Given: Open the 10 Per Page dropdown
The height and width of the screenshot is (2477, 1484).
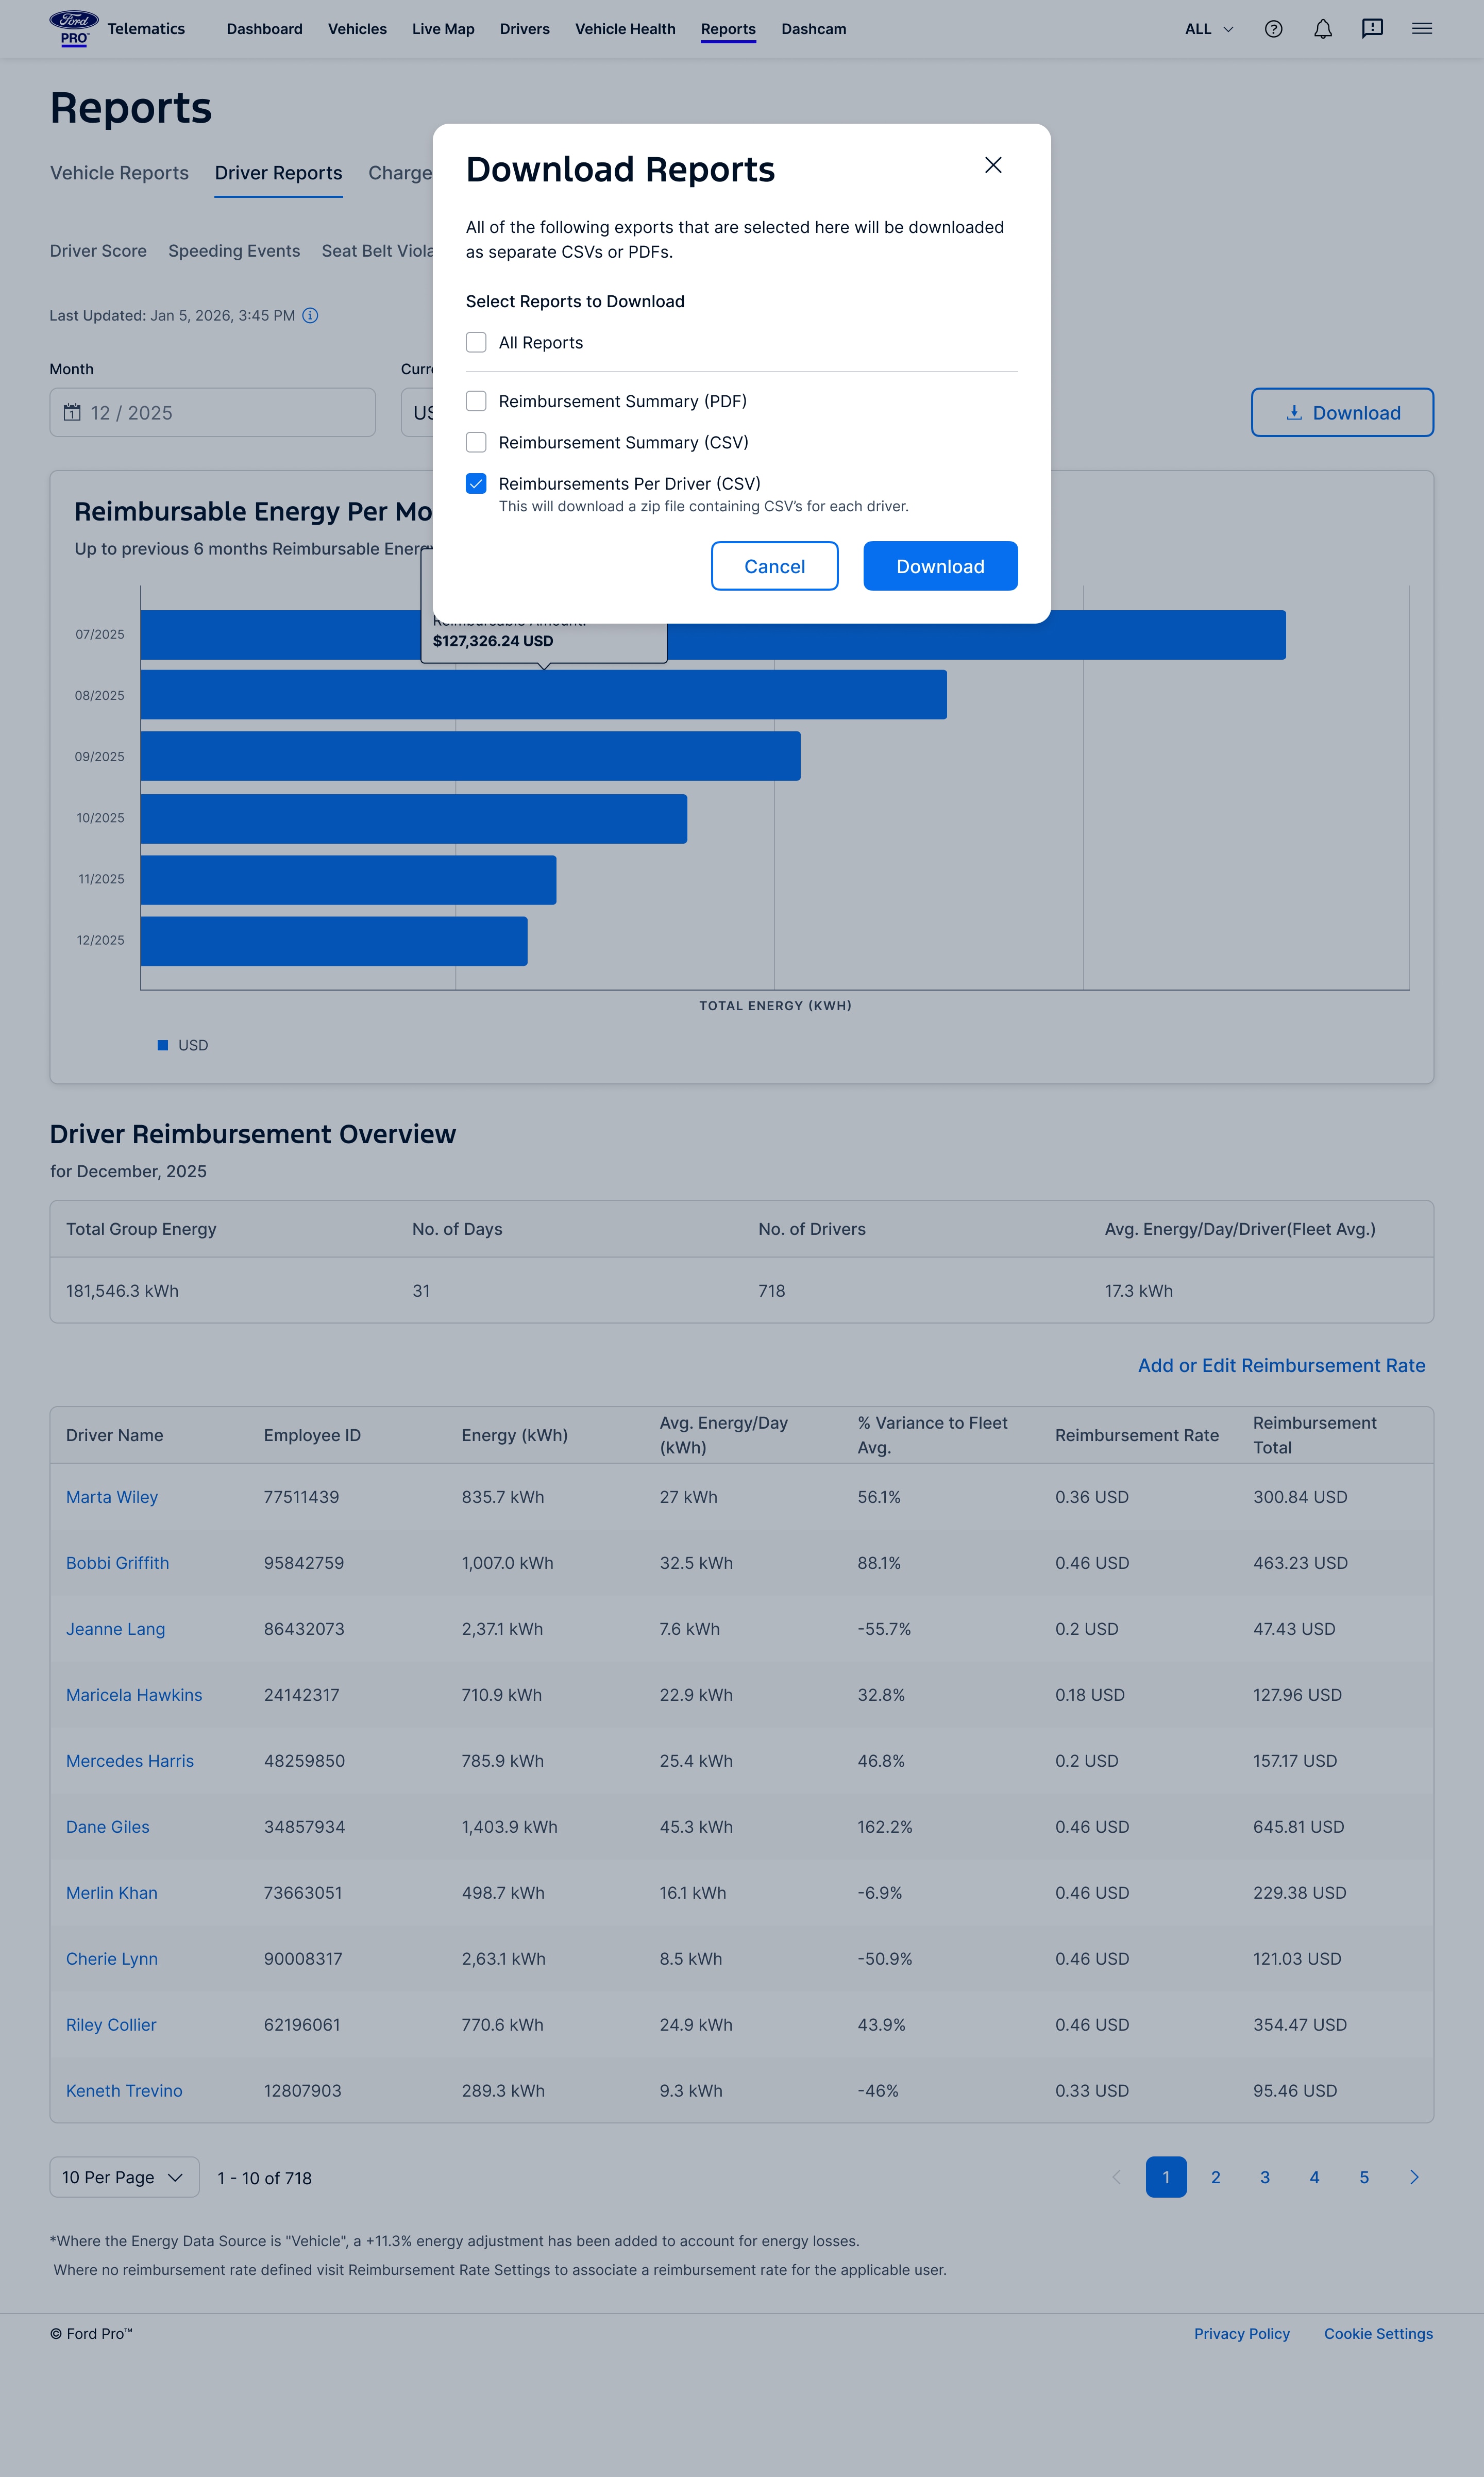Looking at the screenshot, I should pos(123,2176).
